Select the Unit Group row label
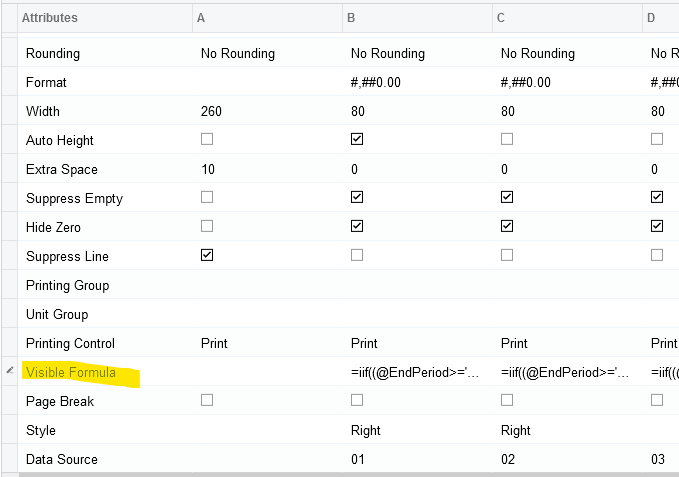The width and height of the screenshot is (679, 477). tap(57, 314)
